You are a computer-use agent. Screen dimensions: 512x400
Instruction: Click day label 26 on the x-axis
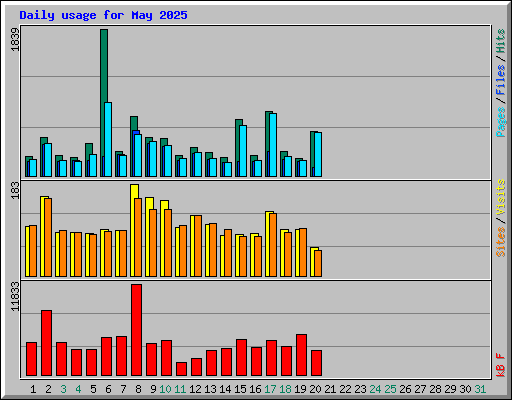click(405, 389)
